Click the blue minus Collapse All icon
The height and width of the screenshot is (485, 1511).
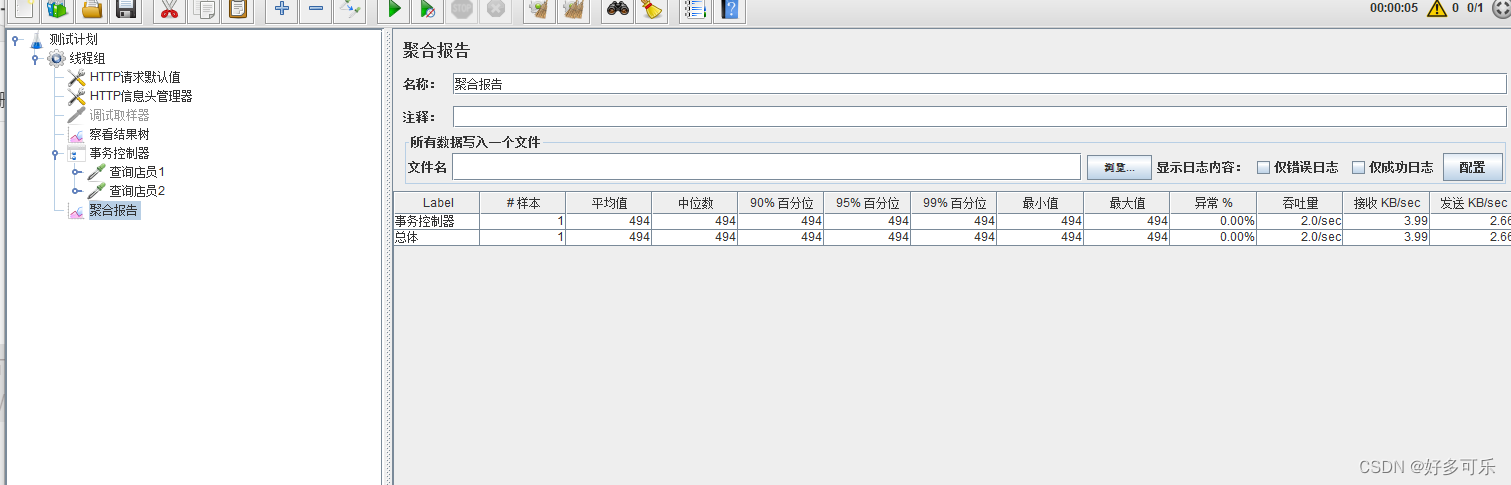click(x=316, y=10)
